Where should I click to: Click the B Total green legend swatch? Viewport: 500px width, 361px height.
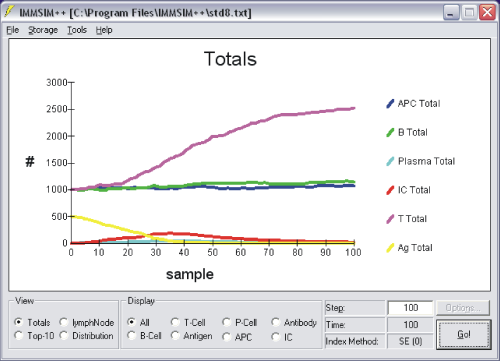[390, 132]
